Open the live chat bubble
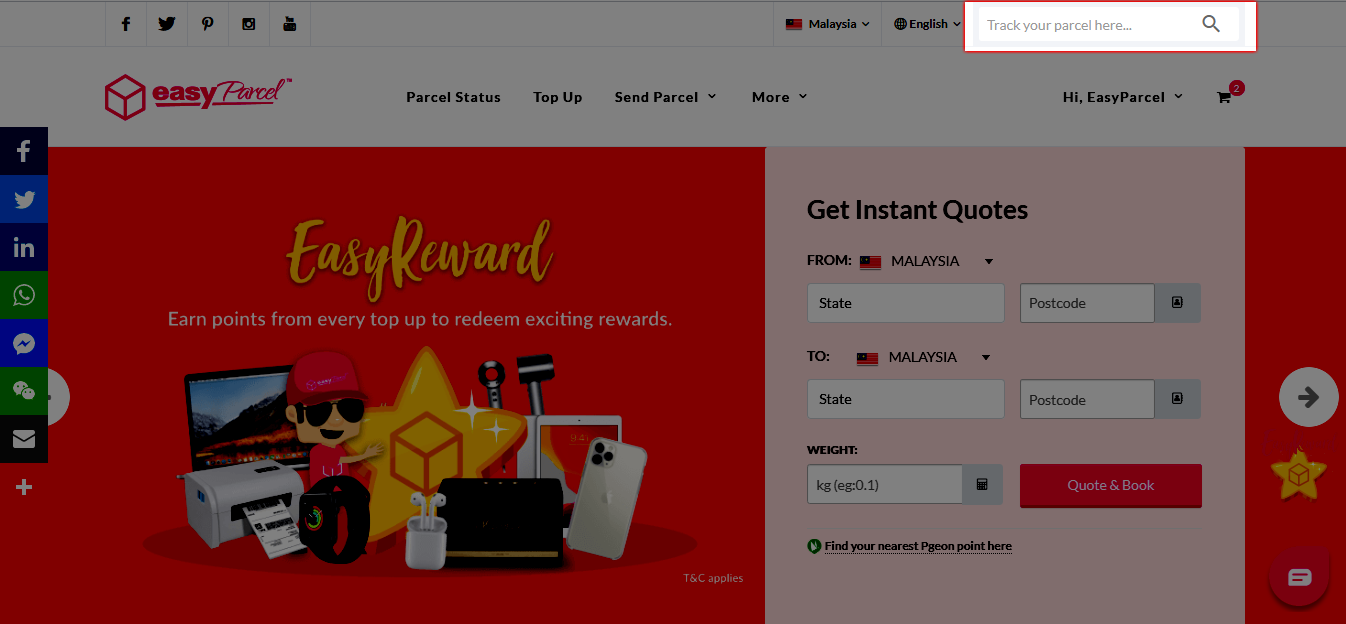Viewport: 1346px width, 624px height. pos(1298,577)
